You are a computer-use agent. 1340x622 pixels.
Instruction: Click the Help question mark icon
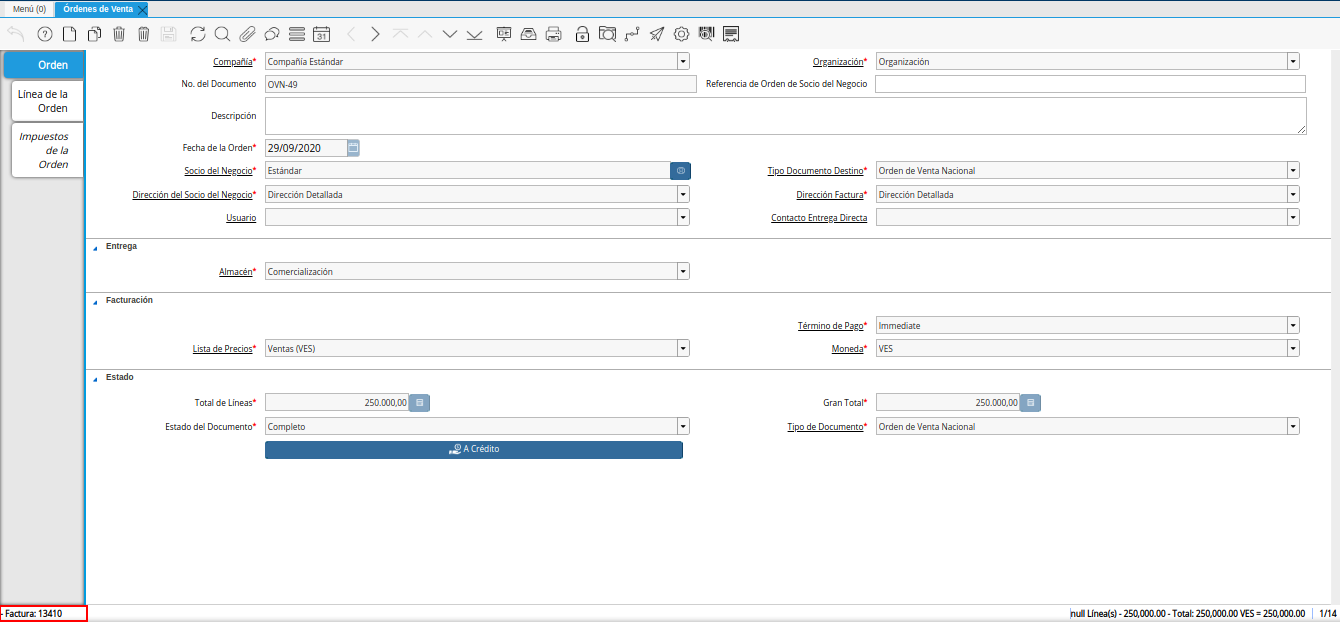point(44,34)
